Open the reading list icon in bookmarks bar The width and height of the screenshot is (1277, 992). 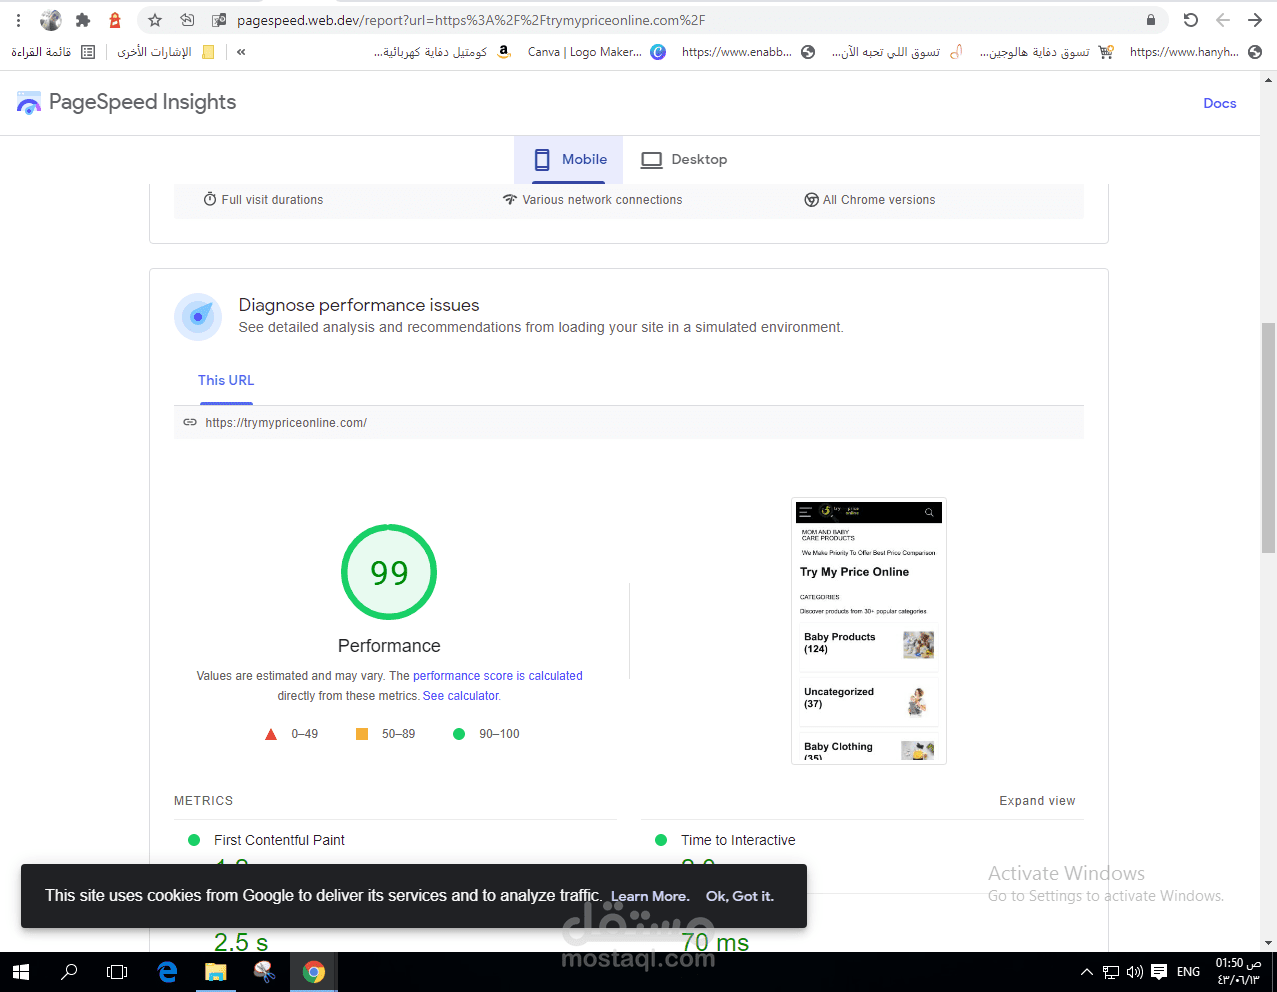tap(88, 52)
